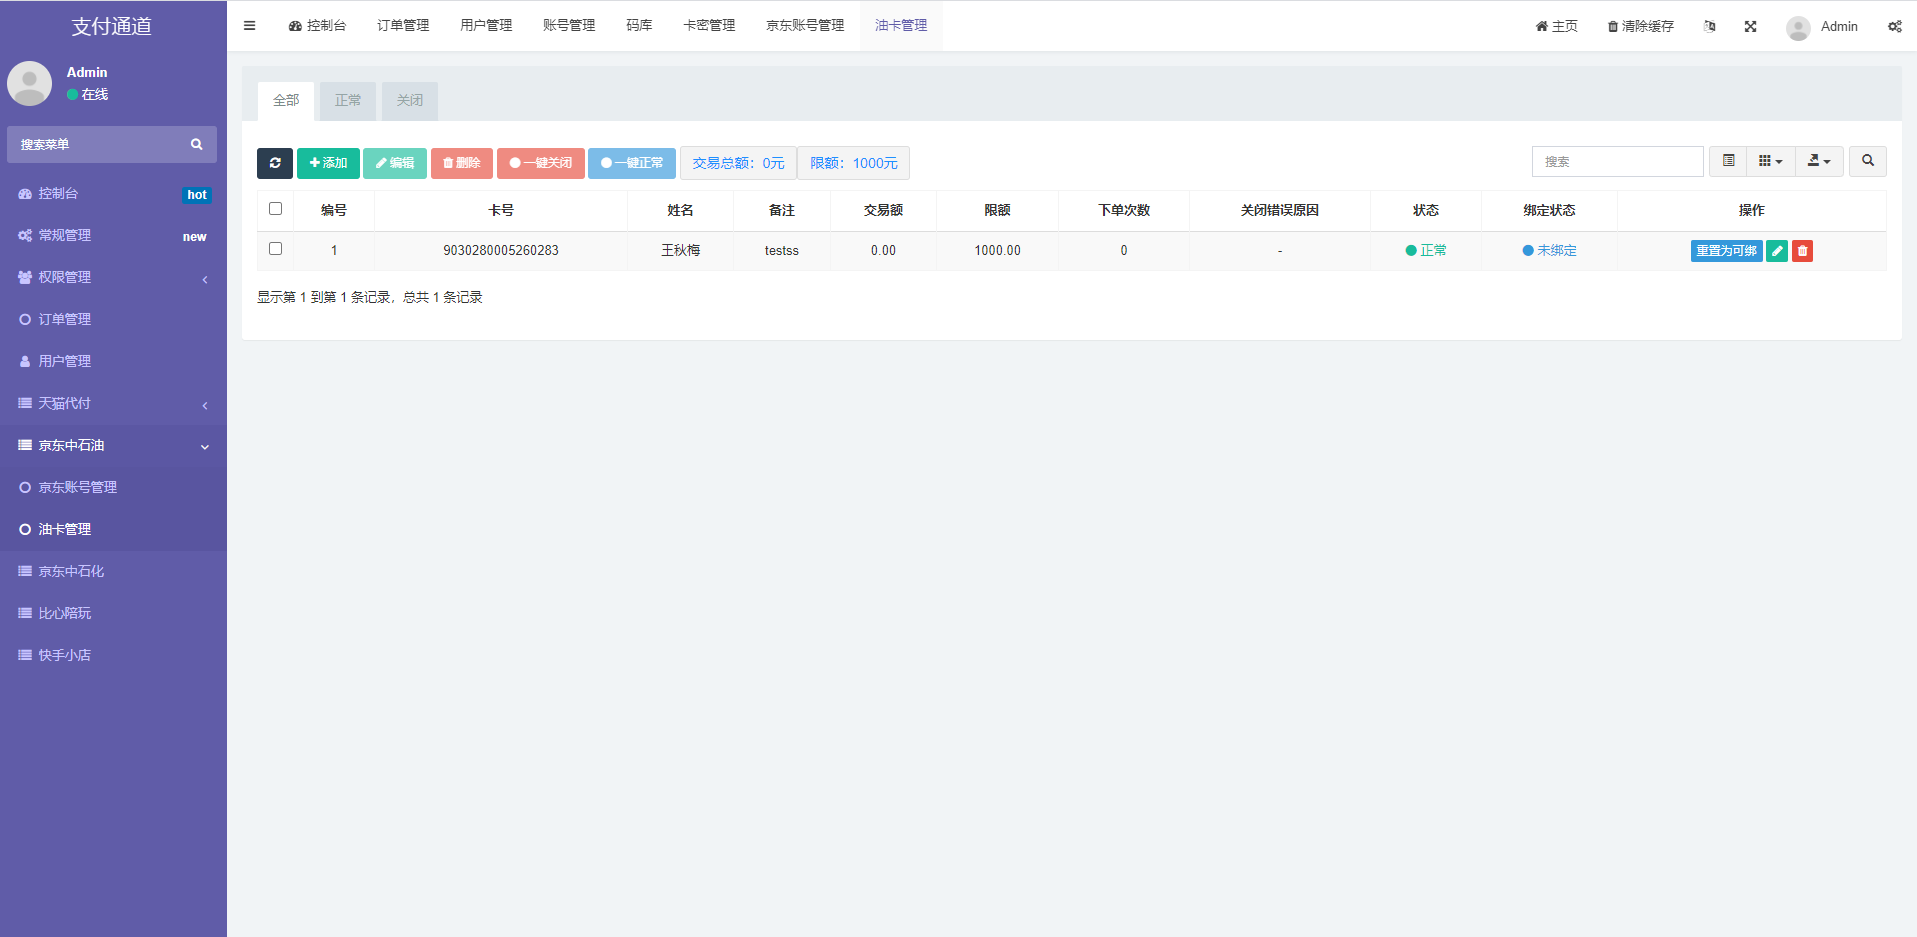Check the select-all checkbox in the table header
Viewport: 1917px width, 937px height.
(x=276, y=209)
